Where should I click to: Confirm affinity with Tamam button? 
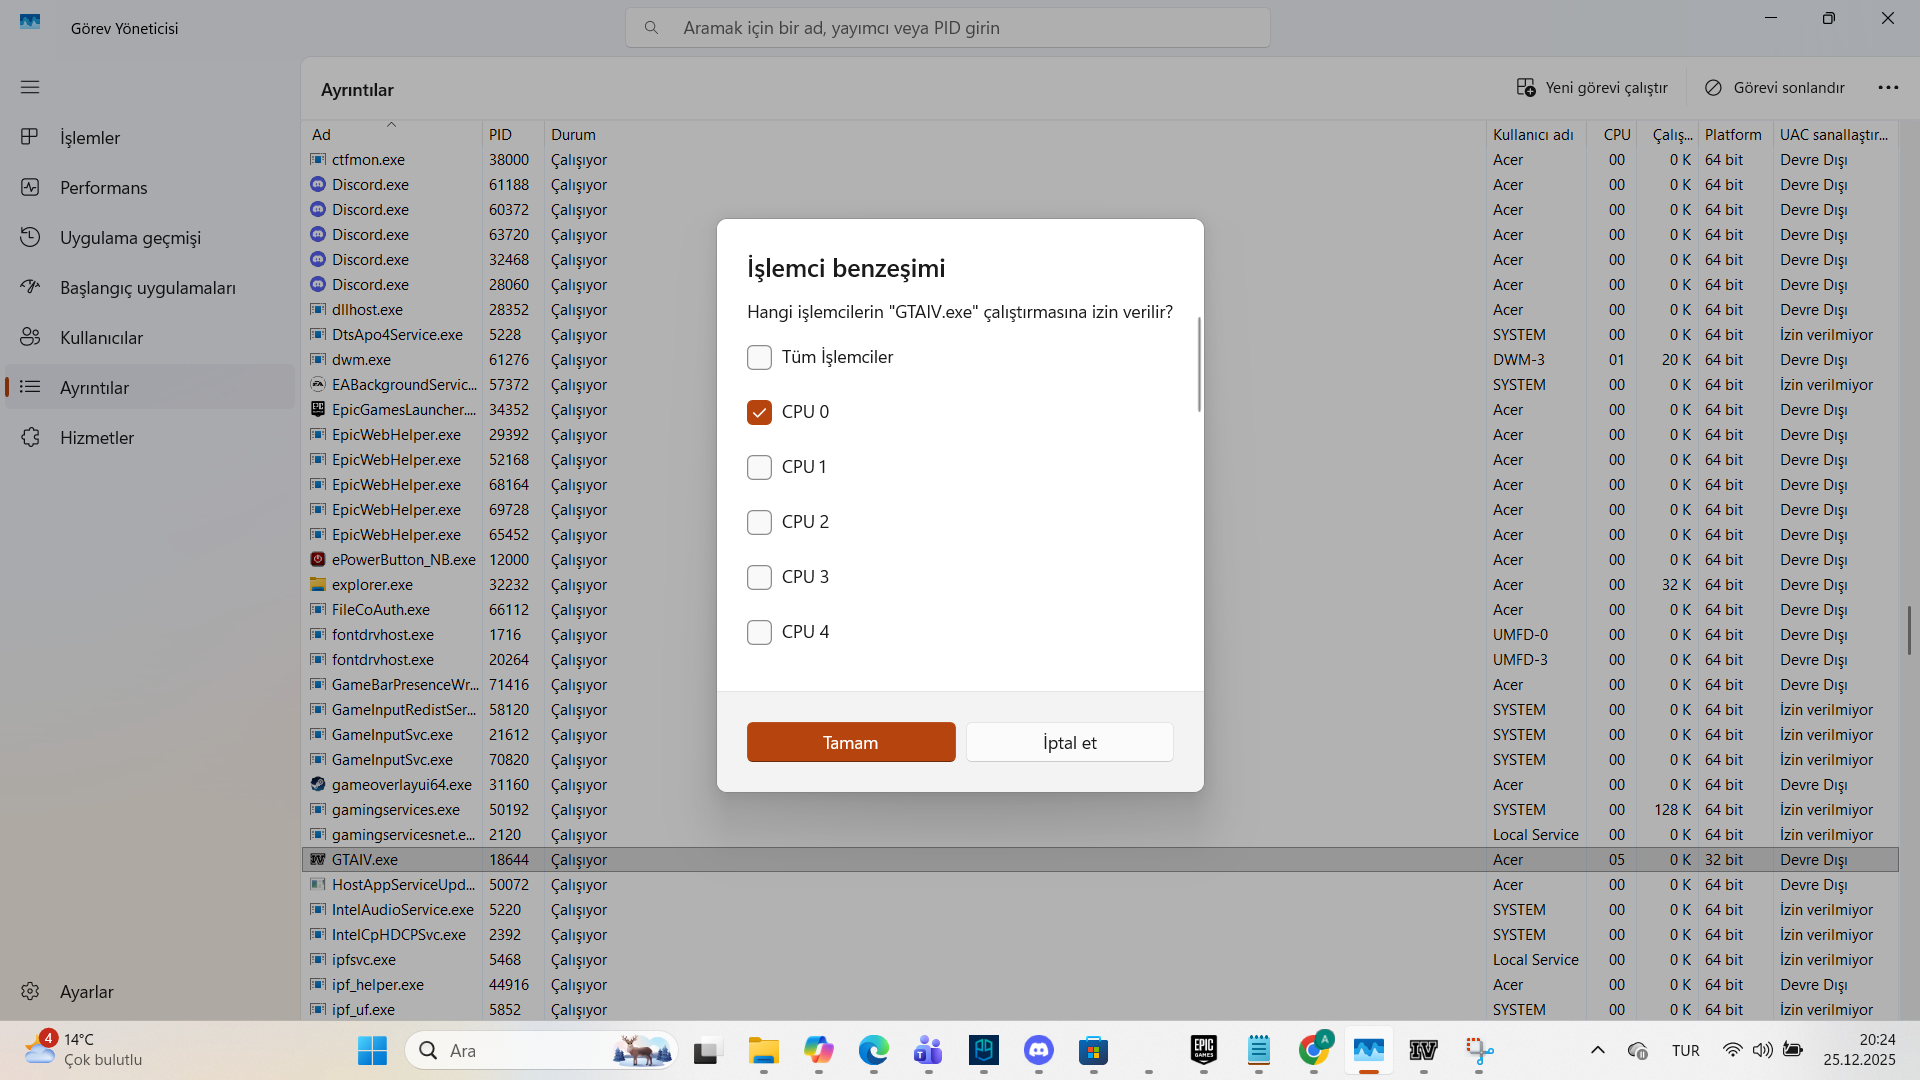click(x=851, y=742)
